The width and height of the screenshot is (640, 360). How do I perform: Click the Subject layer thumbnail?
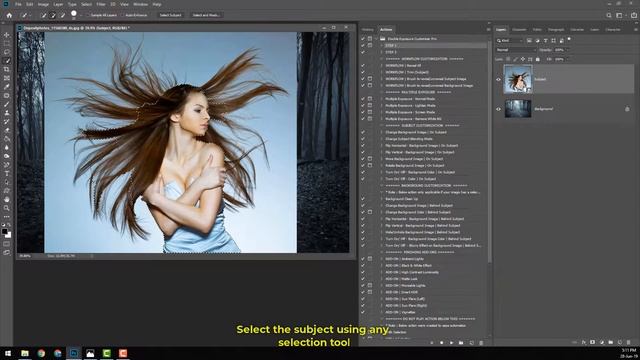pos(518,79)
